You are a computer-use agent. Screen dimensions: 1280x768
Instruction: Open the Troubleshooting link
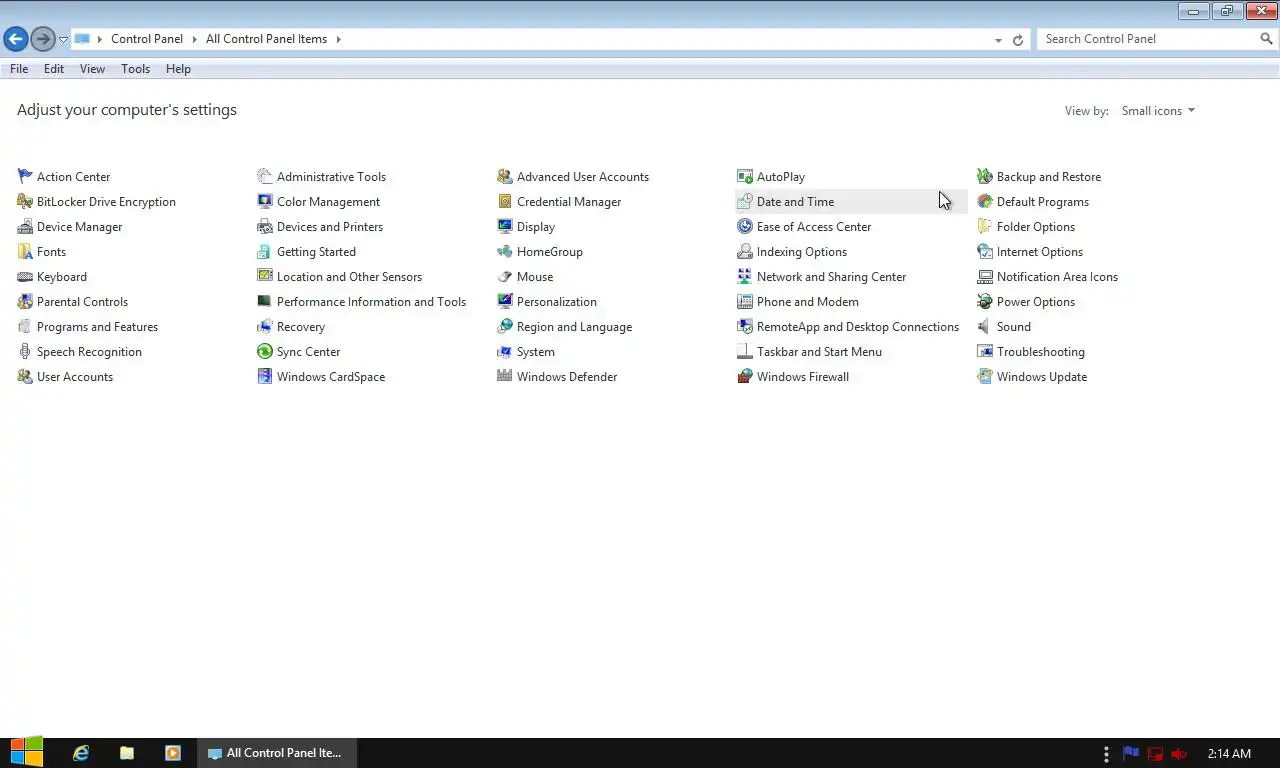[1040, 352]
